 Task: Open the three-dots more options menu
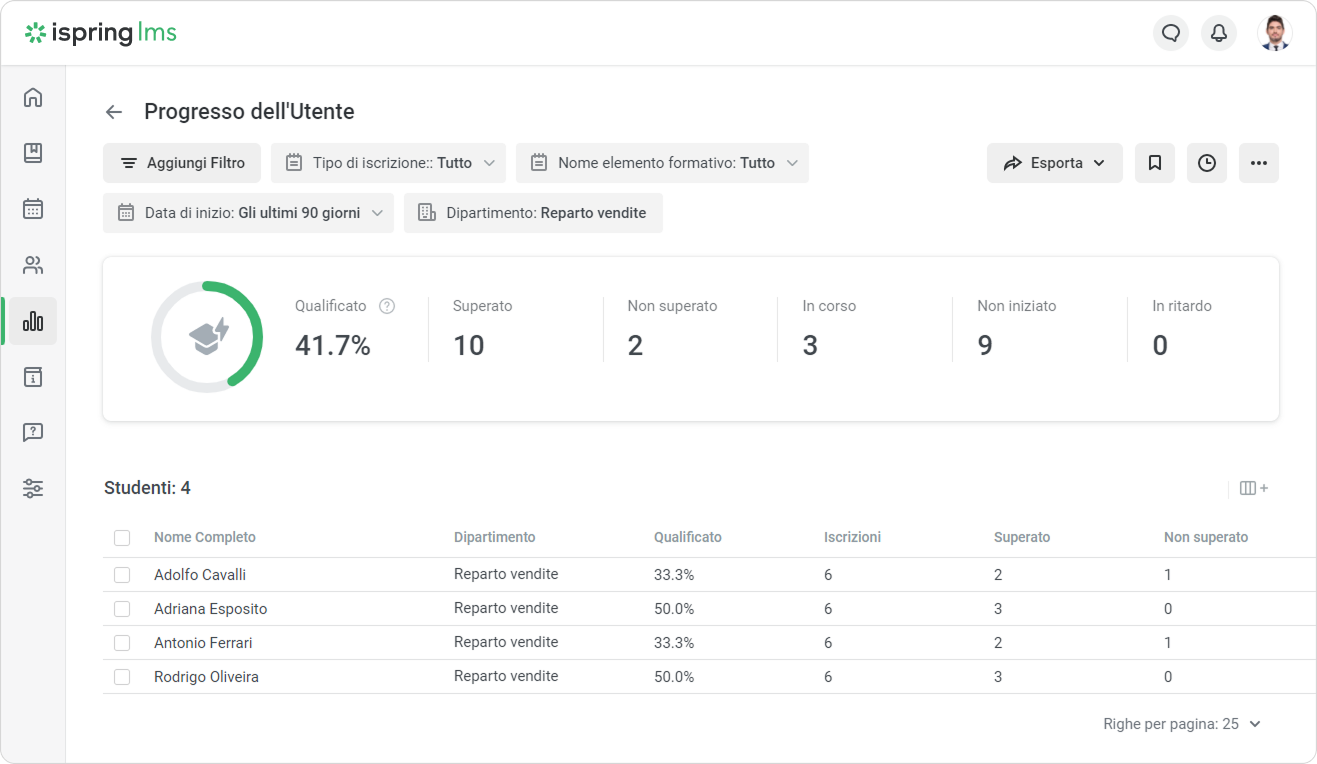click(1259, 163)
